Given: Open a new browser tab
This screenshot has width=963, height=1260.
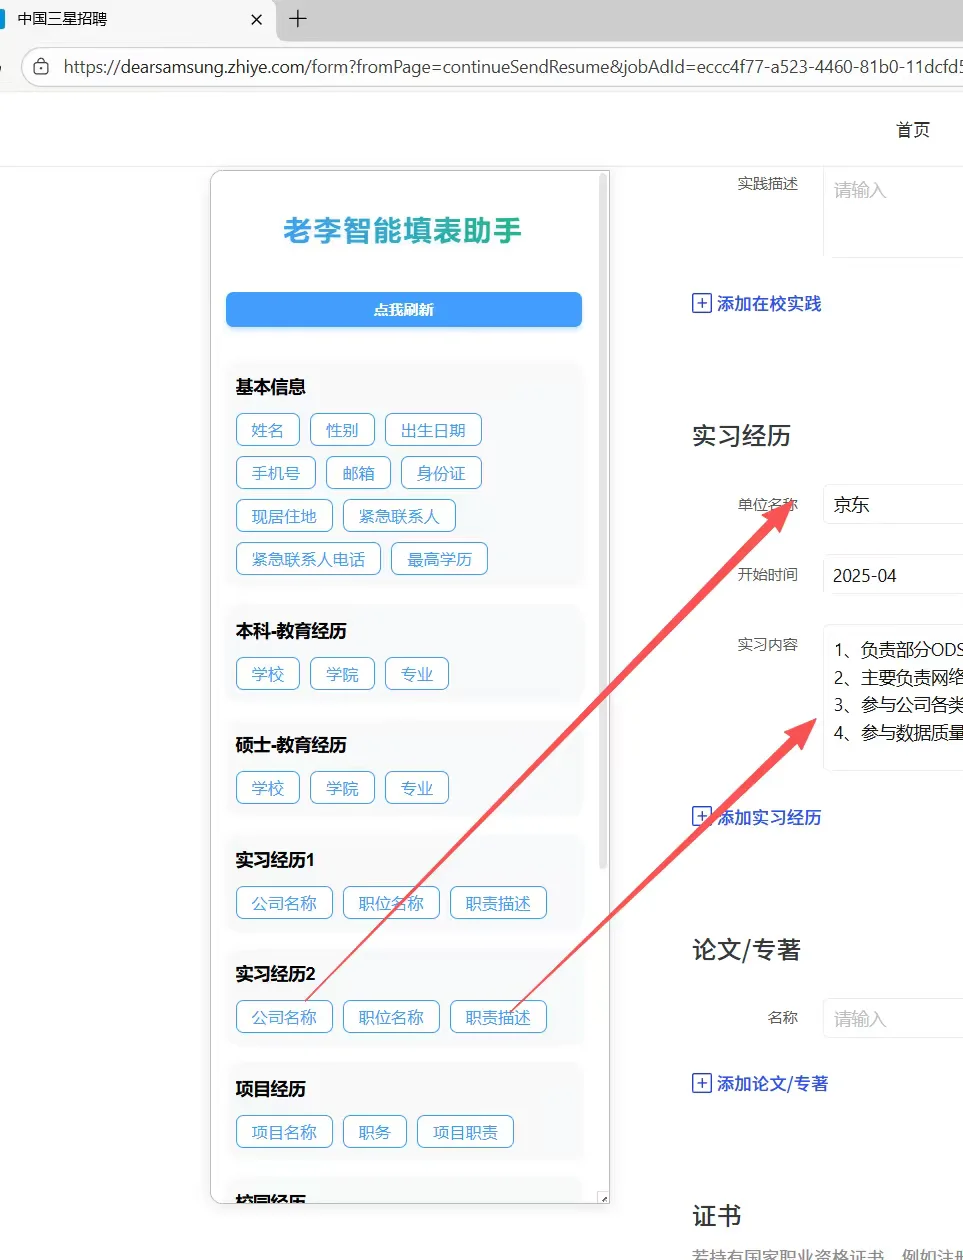Looking at the screenshot, I should click(298, 18).
